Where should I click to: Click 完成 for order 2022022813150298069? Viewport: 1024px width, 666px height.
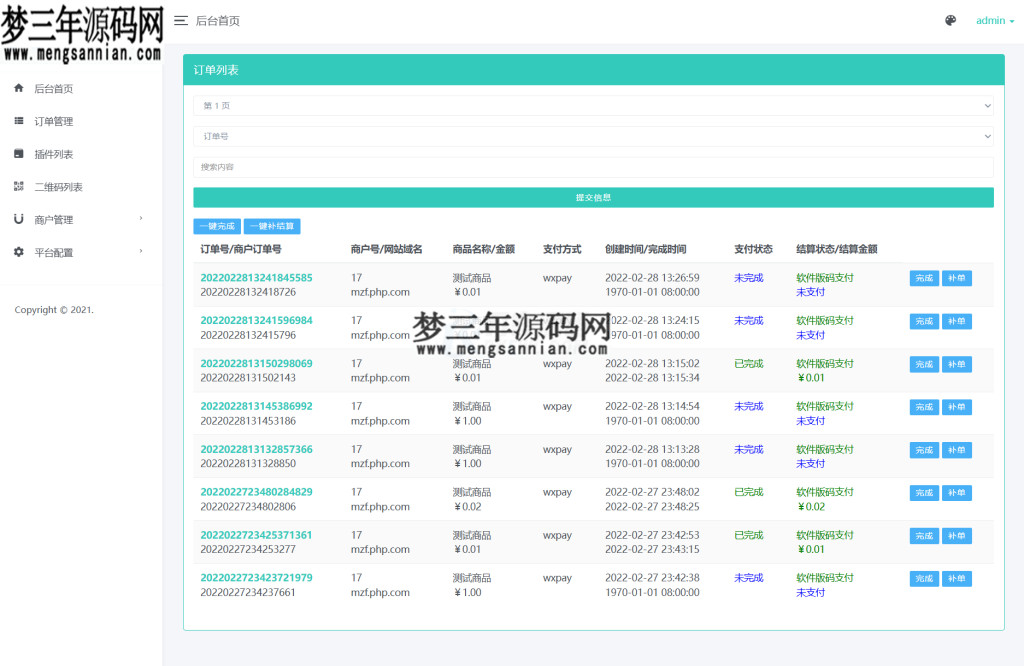click(924, 364)
